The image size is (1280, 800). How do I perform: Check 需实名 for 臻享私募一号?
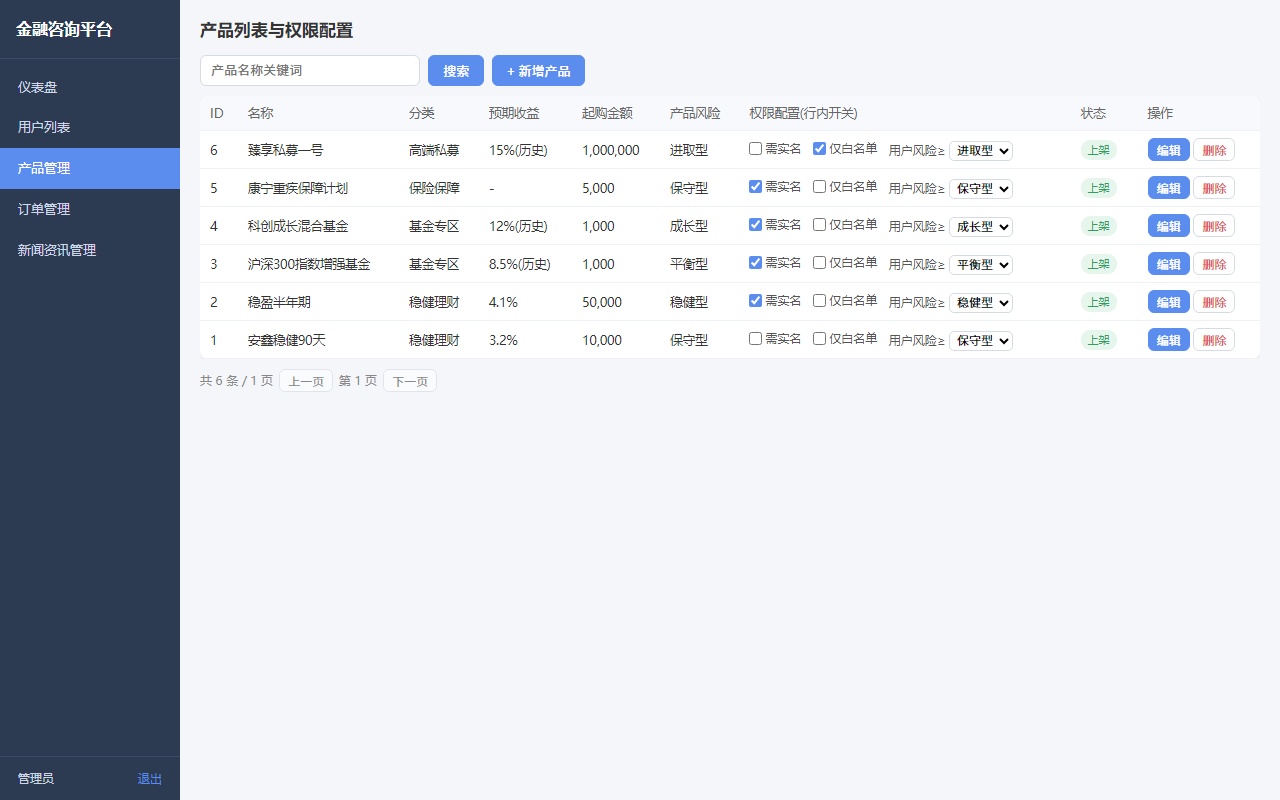[756, 149]
